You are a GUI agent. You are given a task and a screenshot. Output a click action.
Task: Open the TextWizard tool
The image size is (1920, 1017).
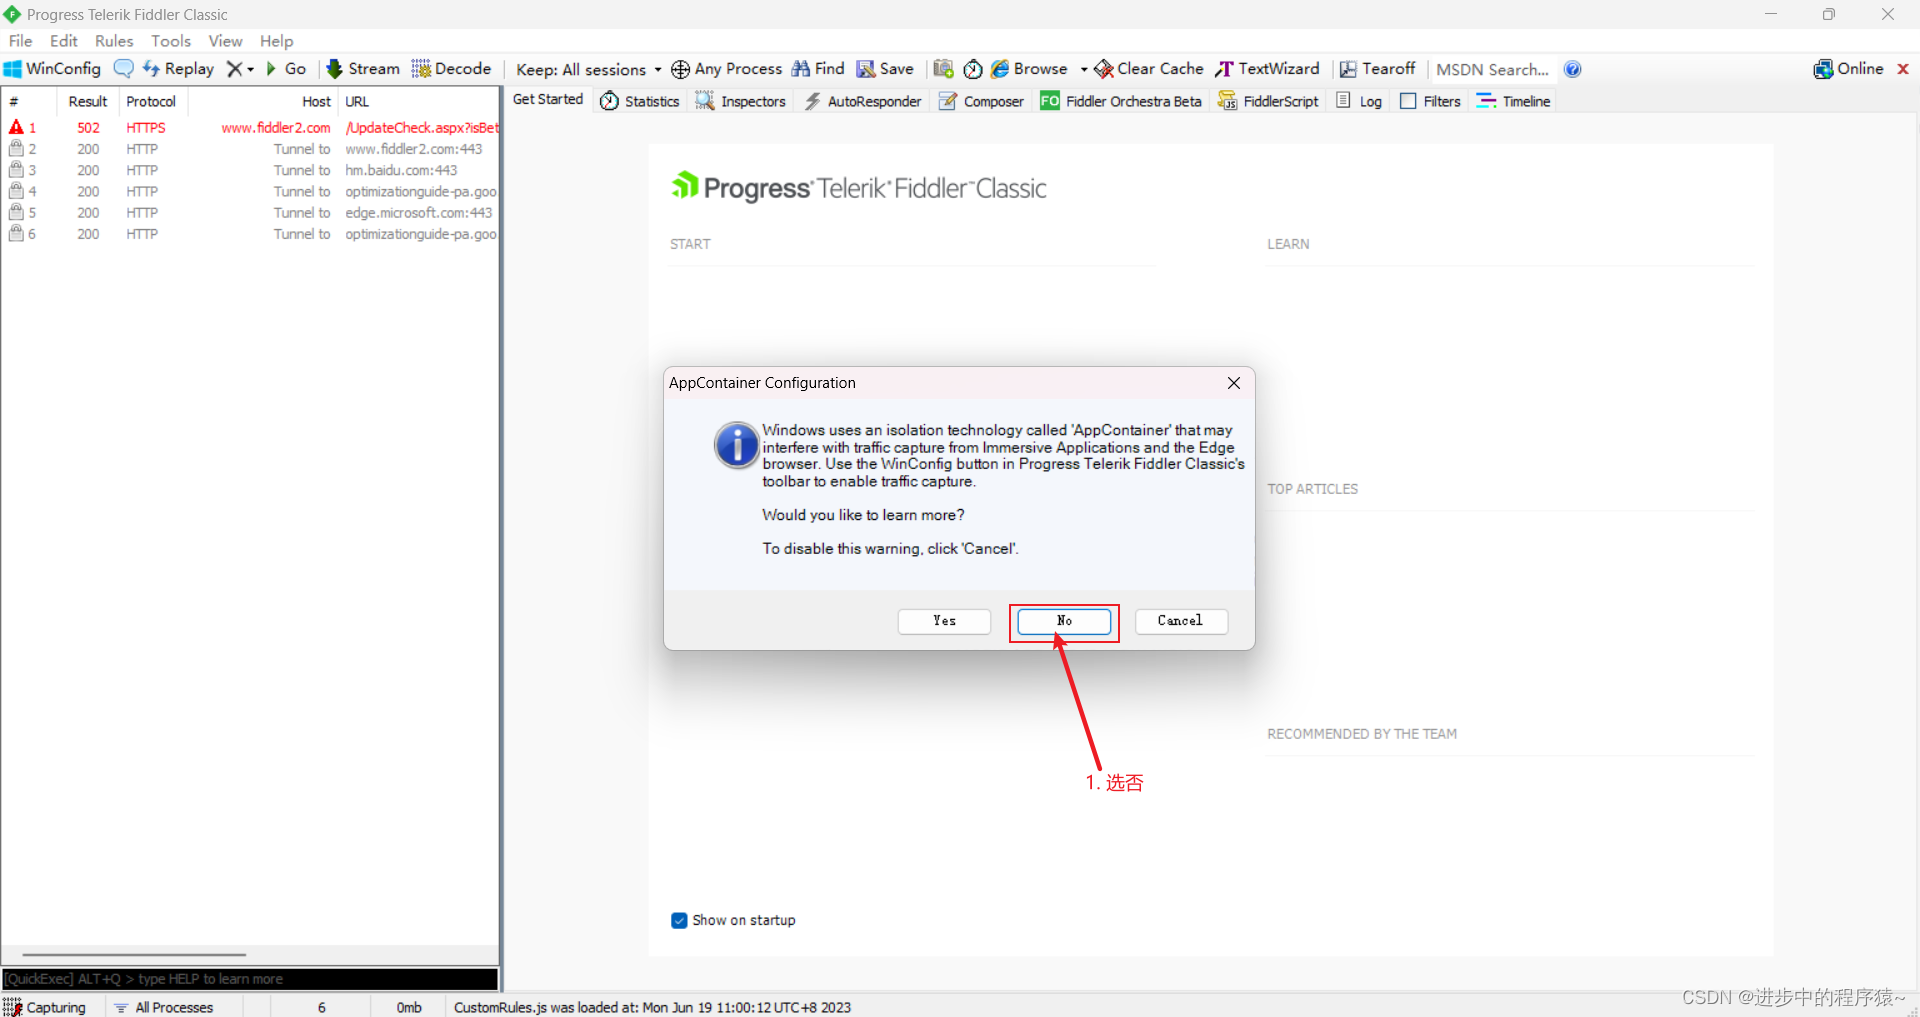[1267, 69]
